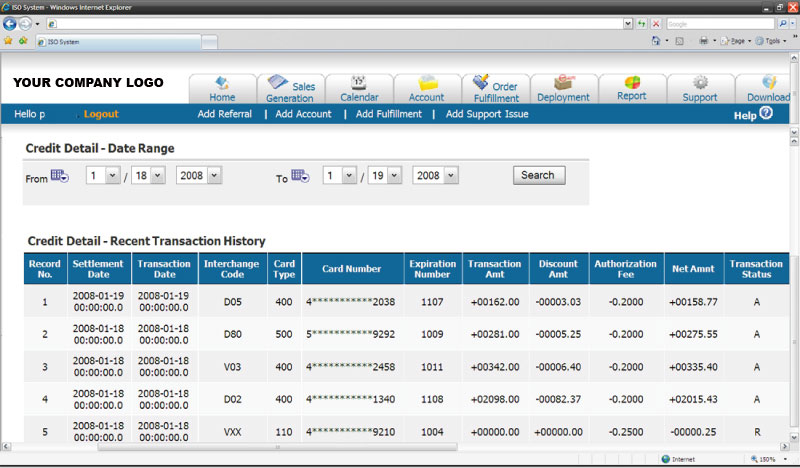Open the Download tab
The image size is (800, 468).
764,89
